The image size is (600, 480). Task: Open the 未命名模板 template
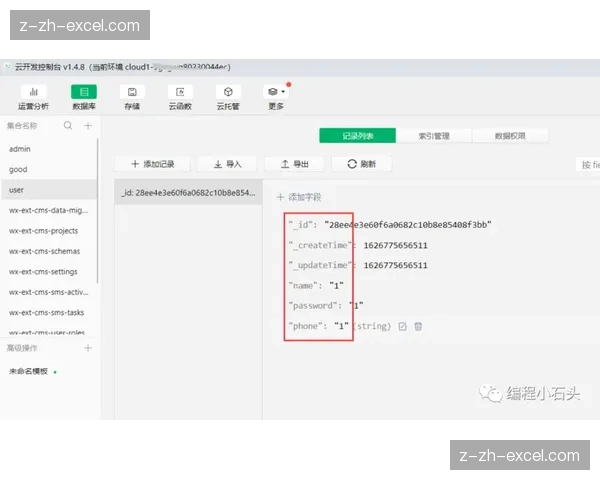pos(29,371)
